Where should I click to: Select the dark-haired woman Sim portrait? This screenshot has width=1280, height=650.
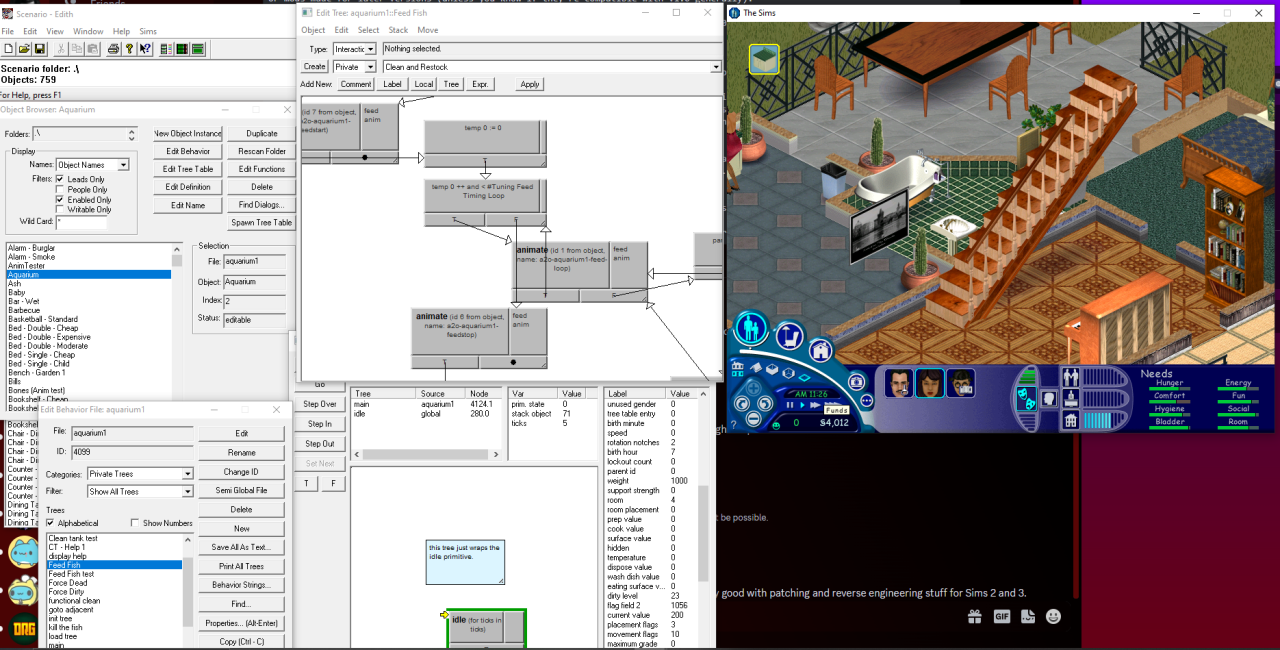(x=931, y=383)
